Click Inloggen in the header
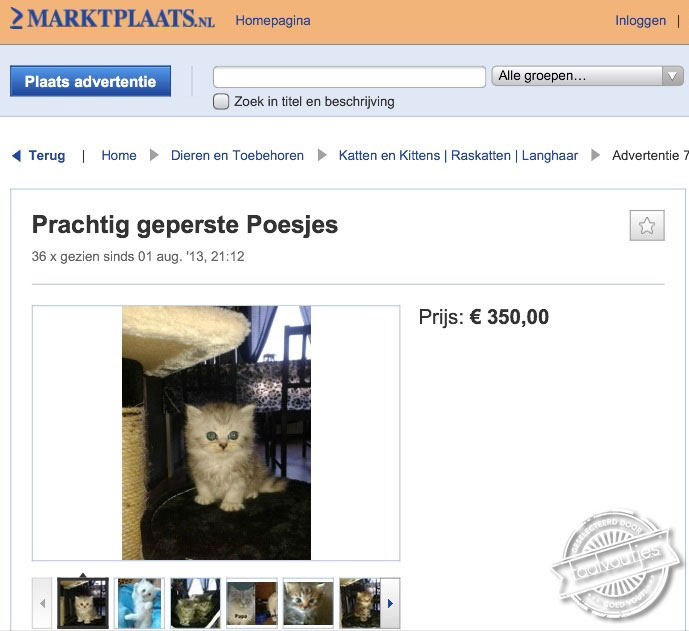The image size is (689, 631). click(x=640, y=20)
